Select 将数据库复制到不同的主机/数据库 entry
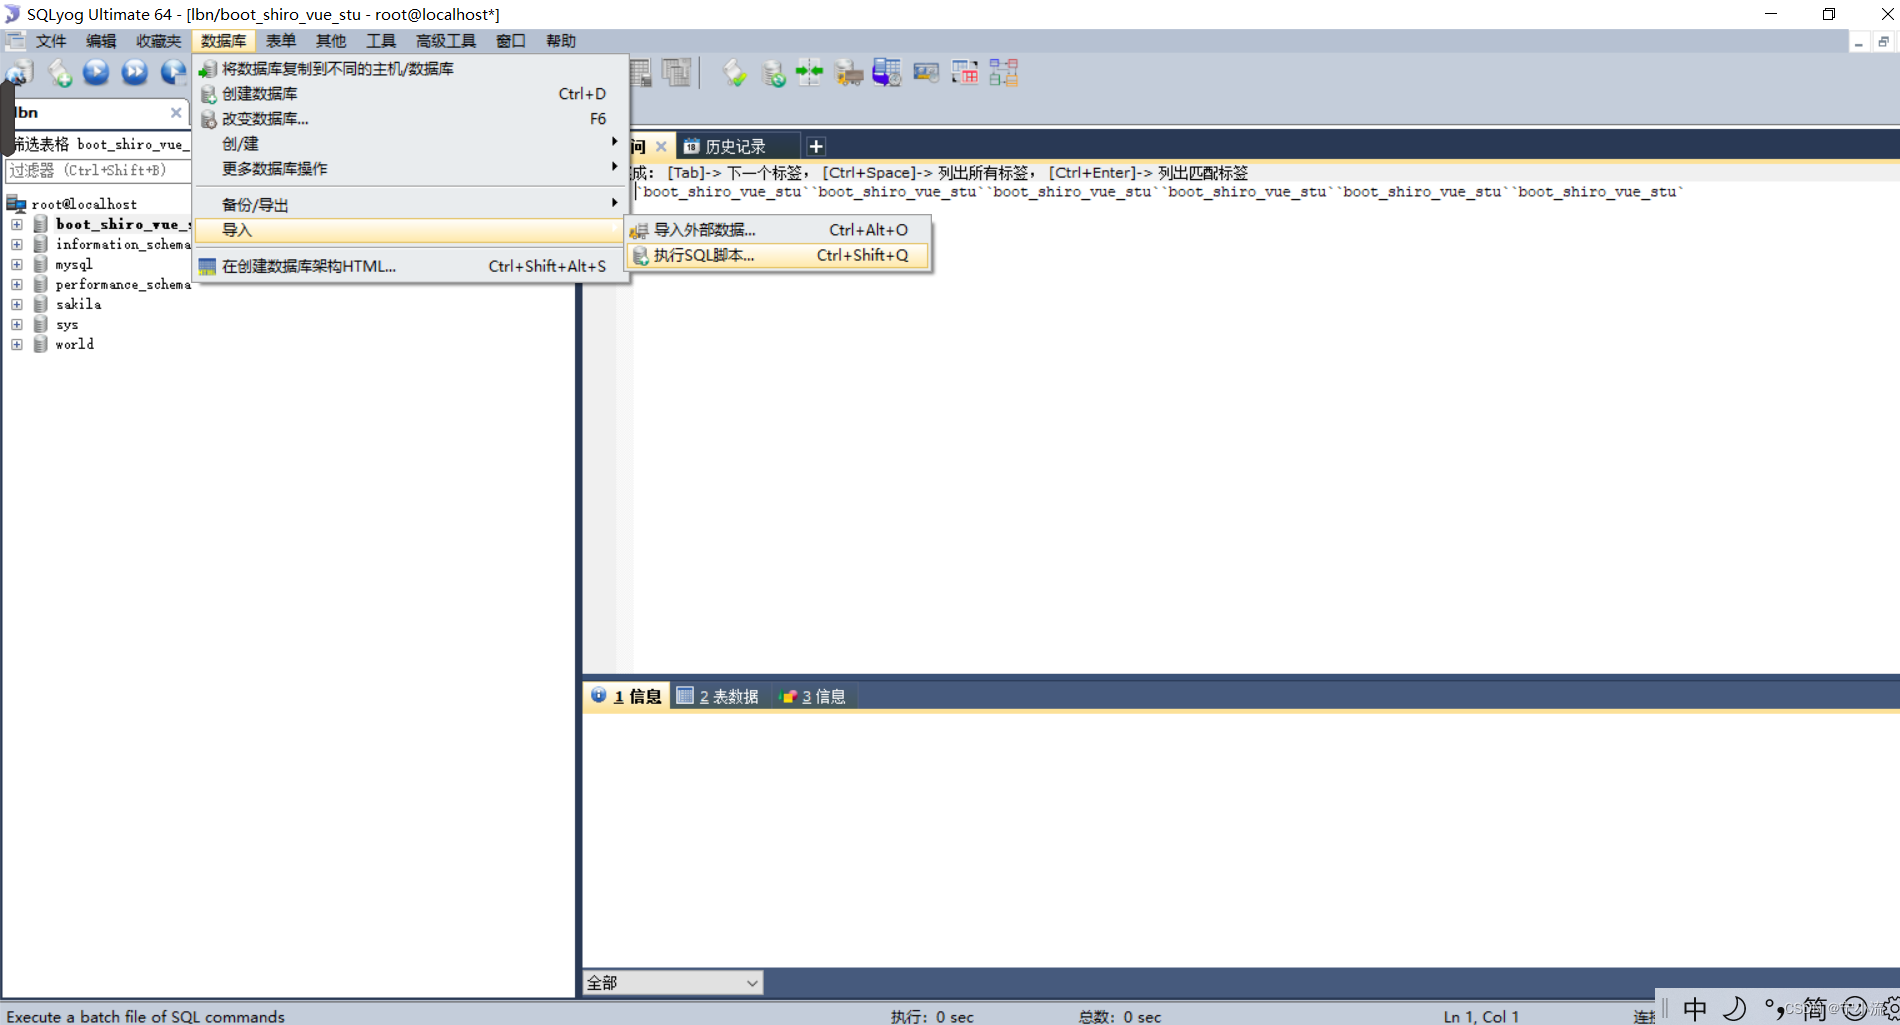The height and width of the screenshot is (1025, 1900). pyautogui.click(x=411, y=69)
